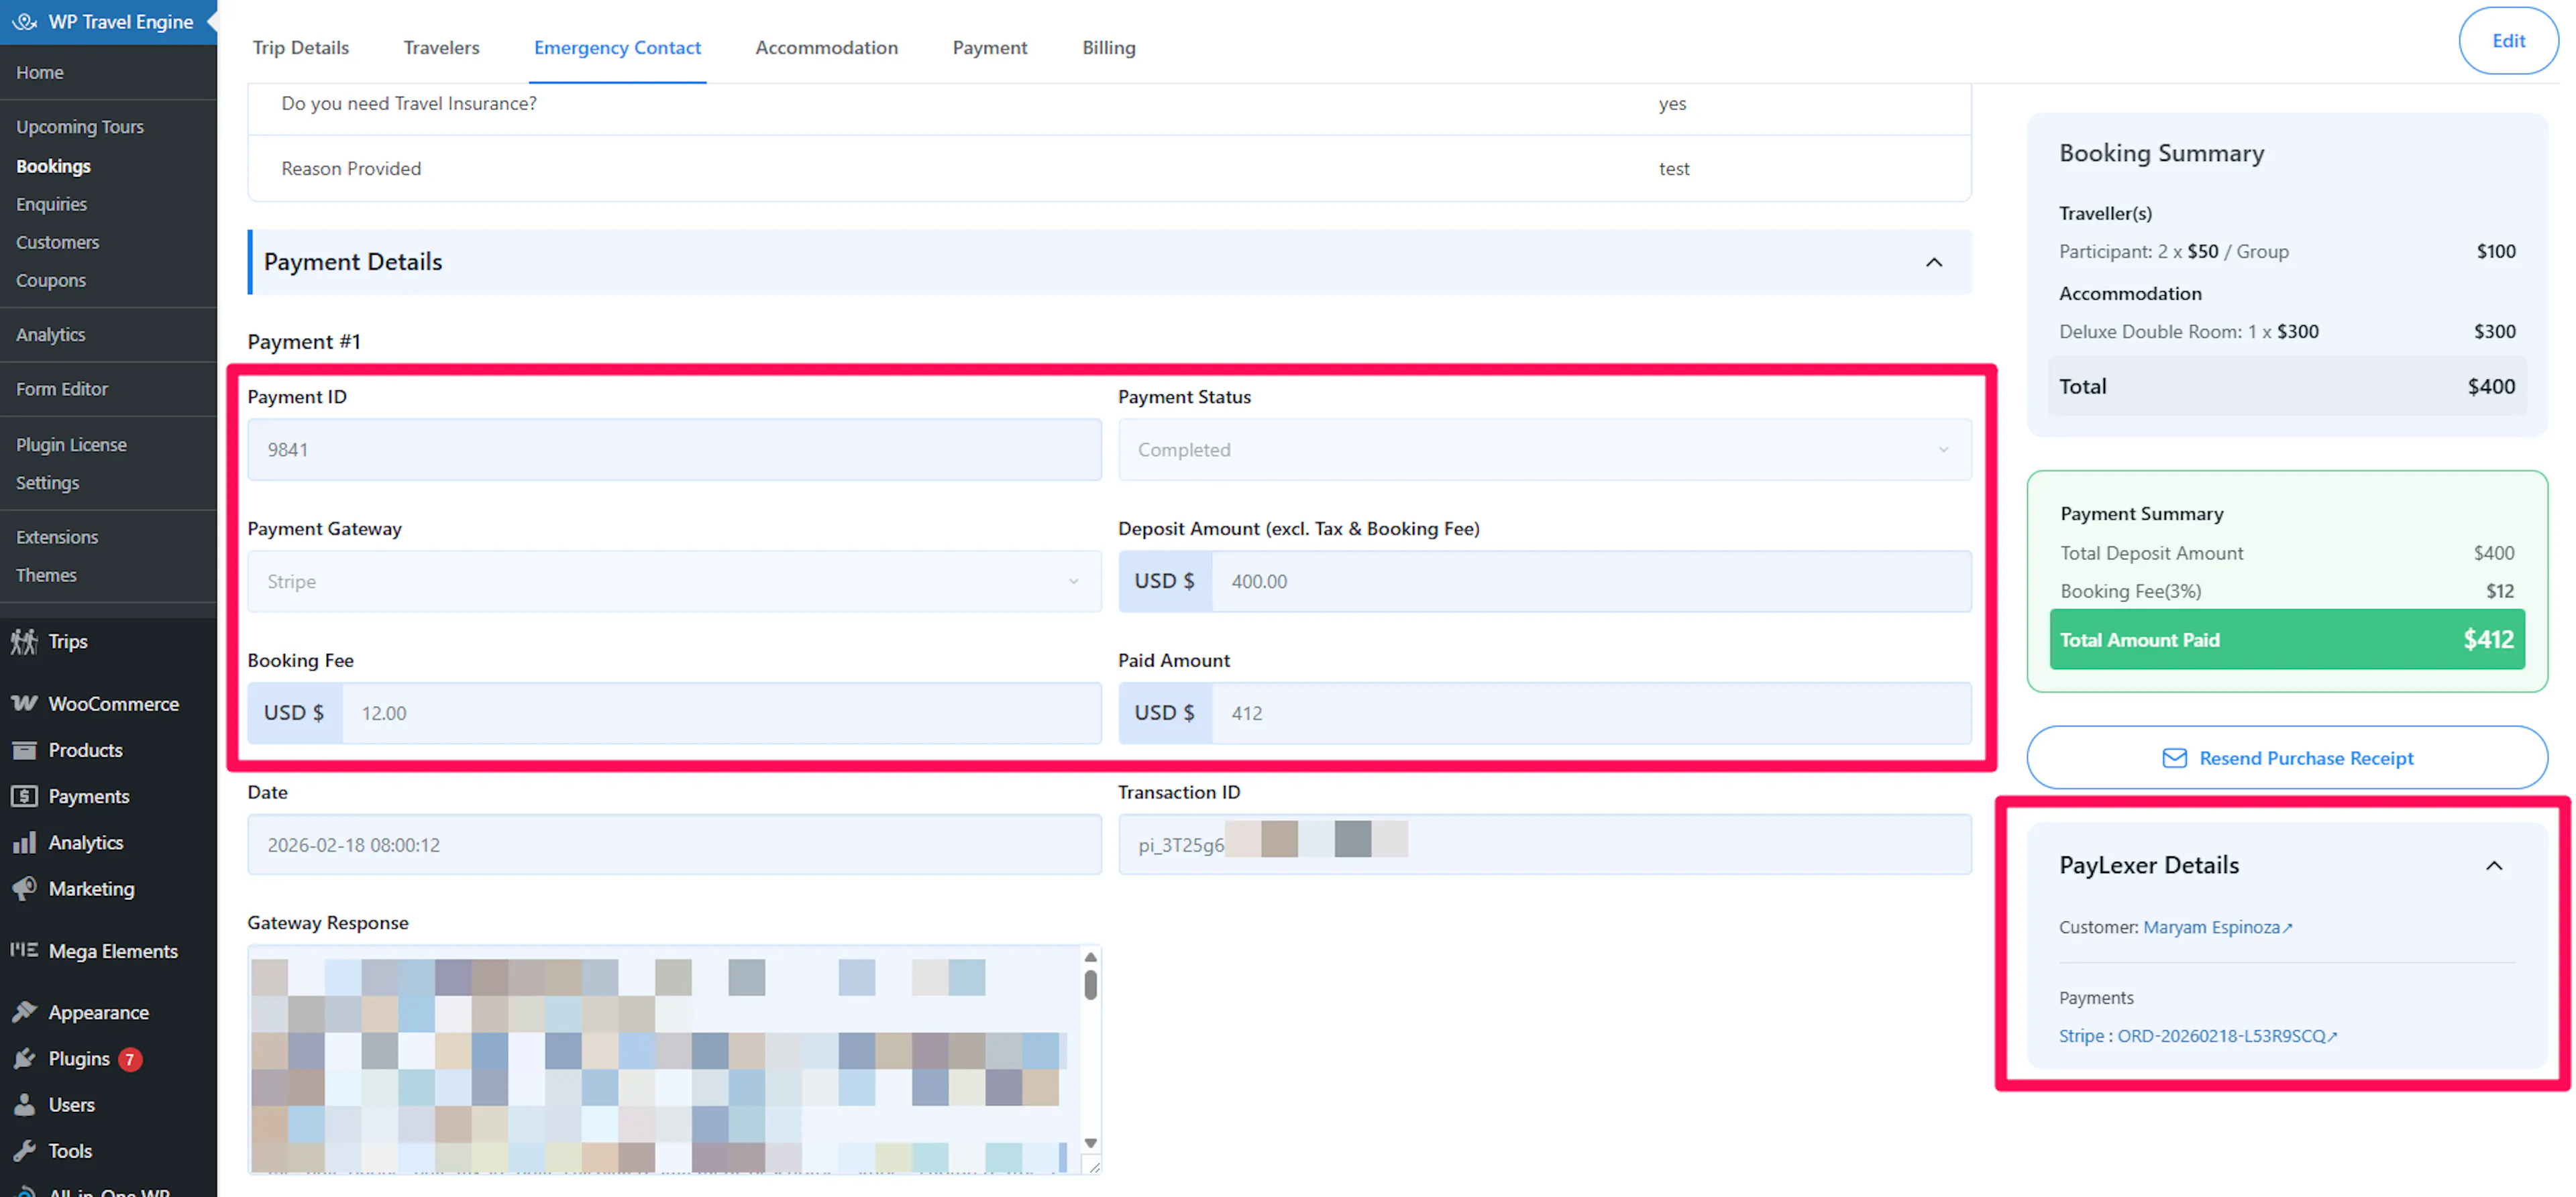Viewport: 2576px width, 1197px height.
Task: Open the Payment Gateway Stripe dropdown
Action: tap(674, 582)
